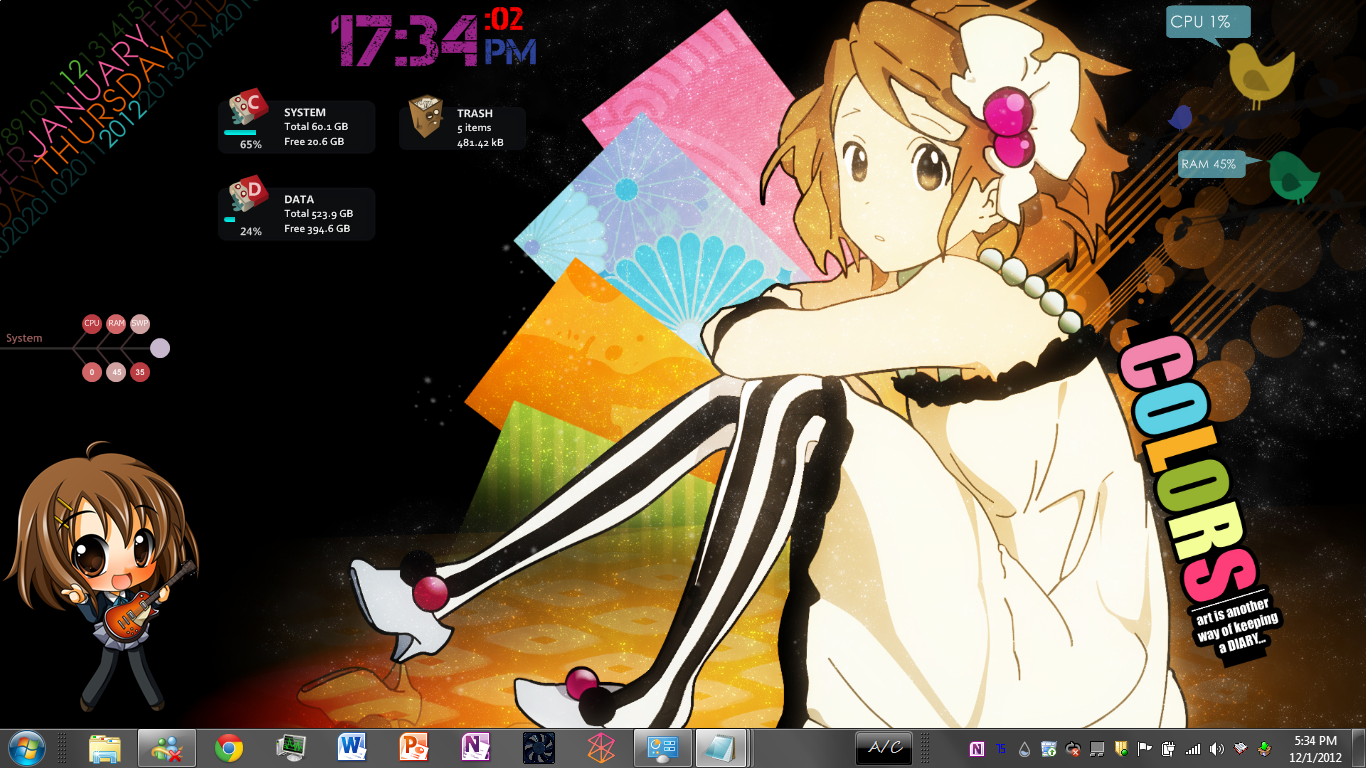Launch OneNote from the taskbar
Screen dimensions: 1366x768
[x=476, y=748]
